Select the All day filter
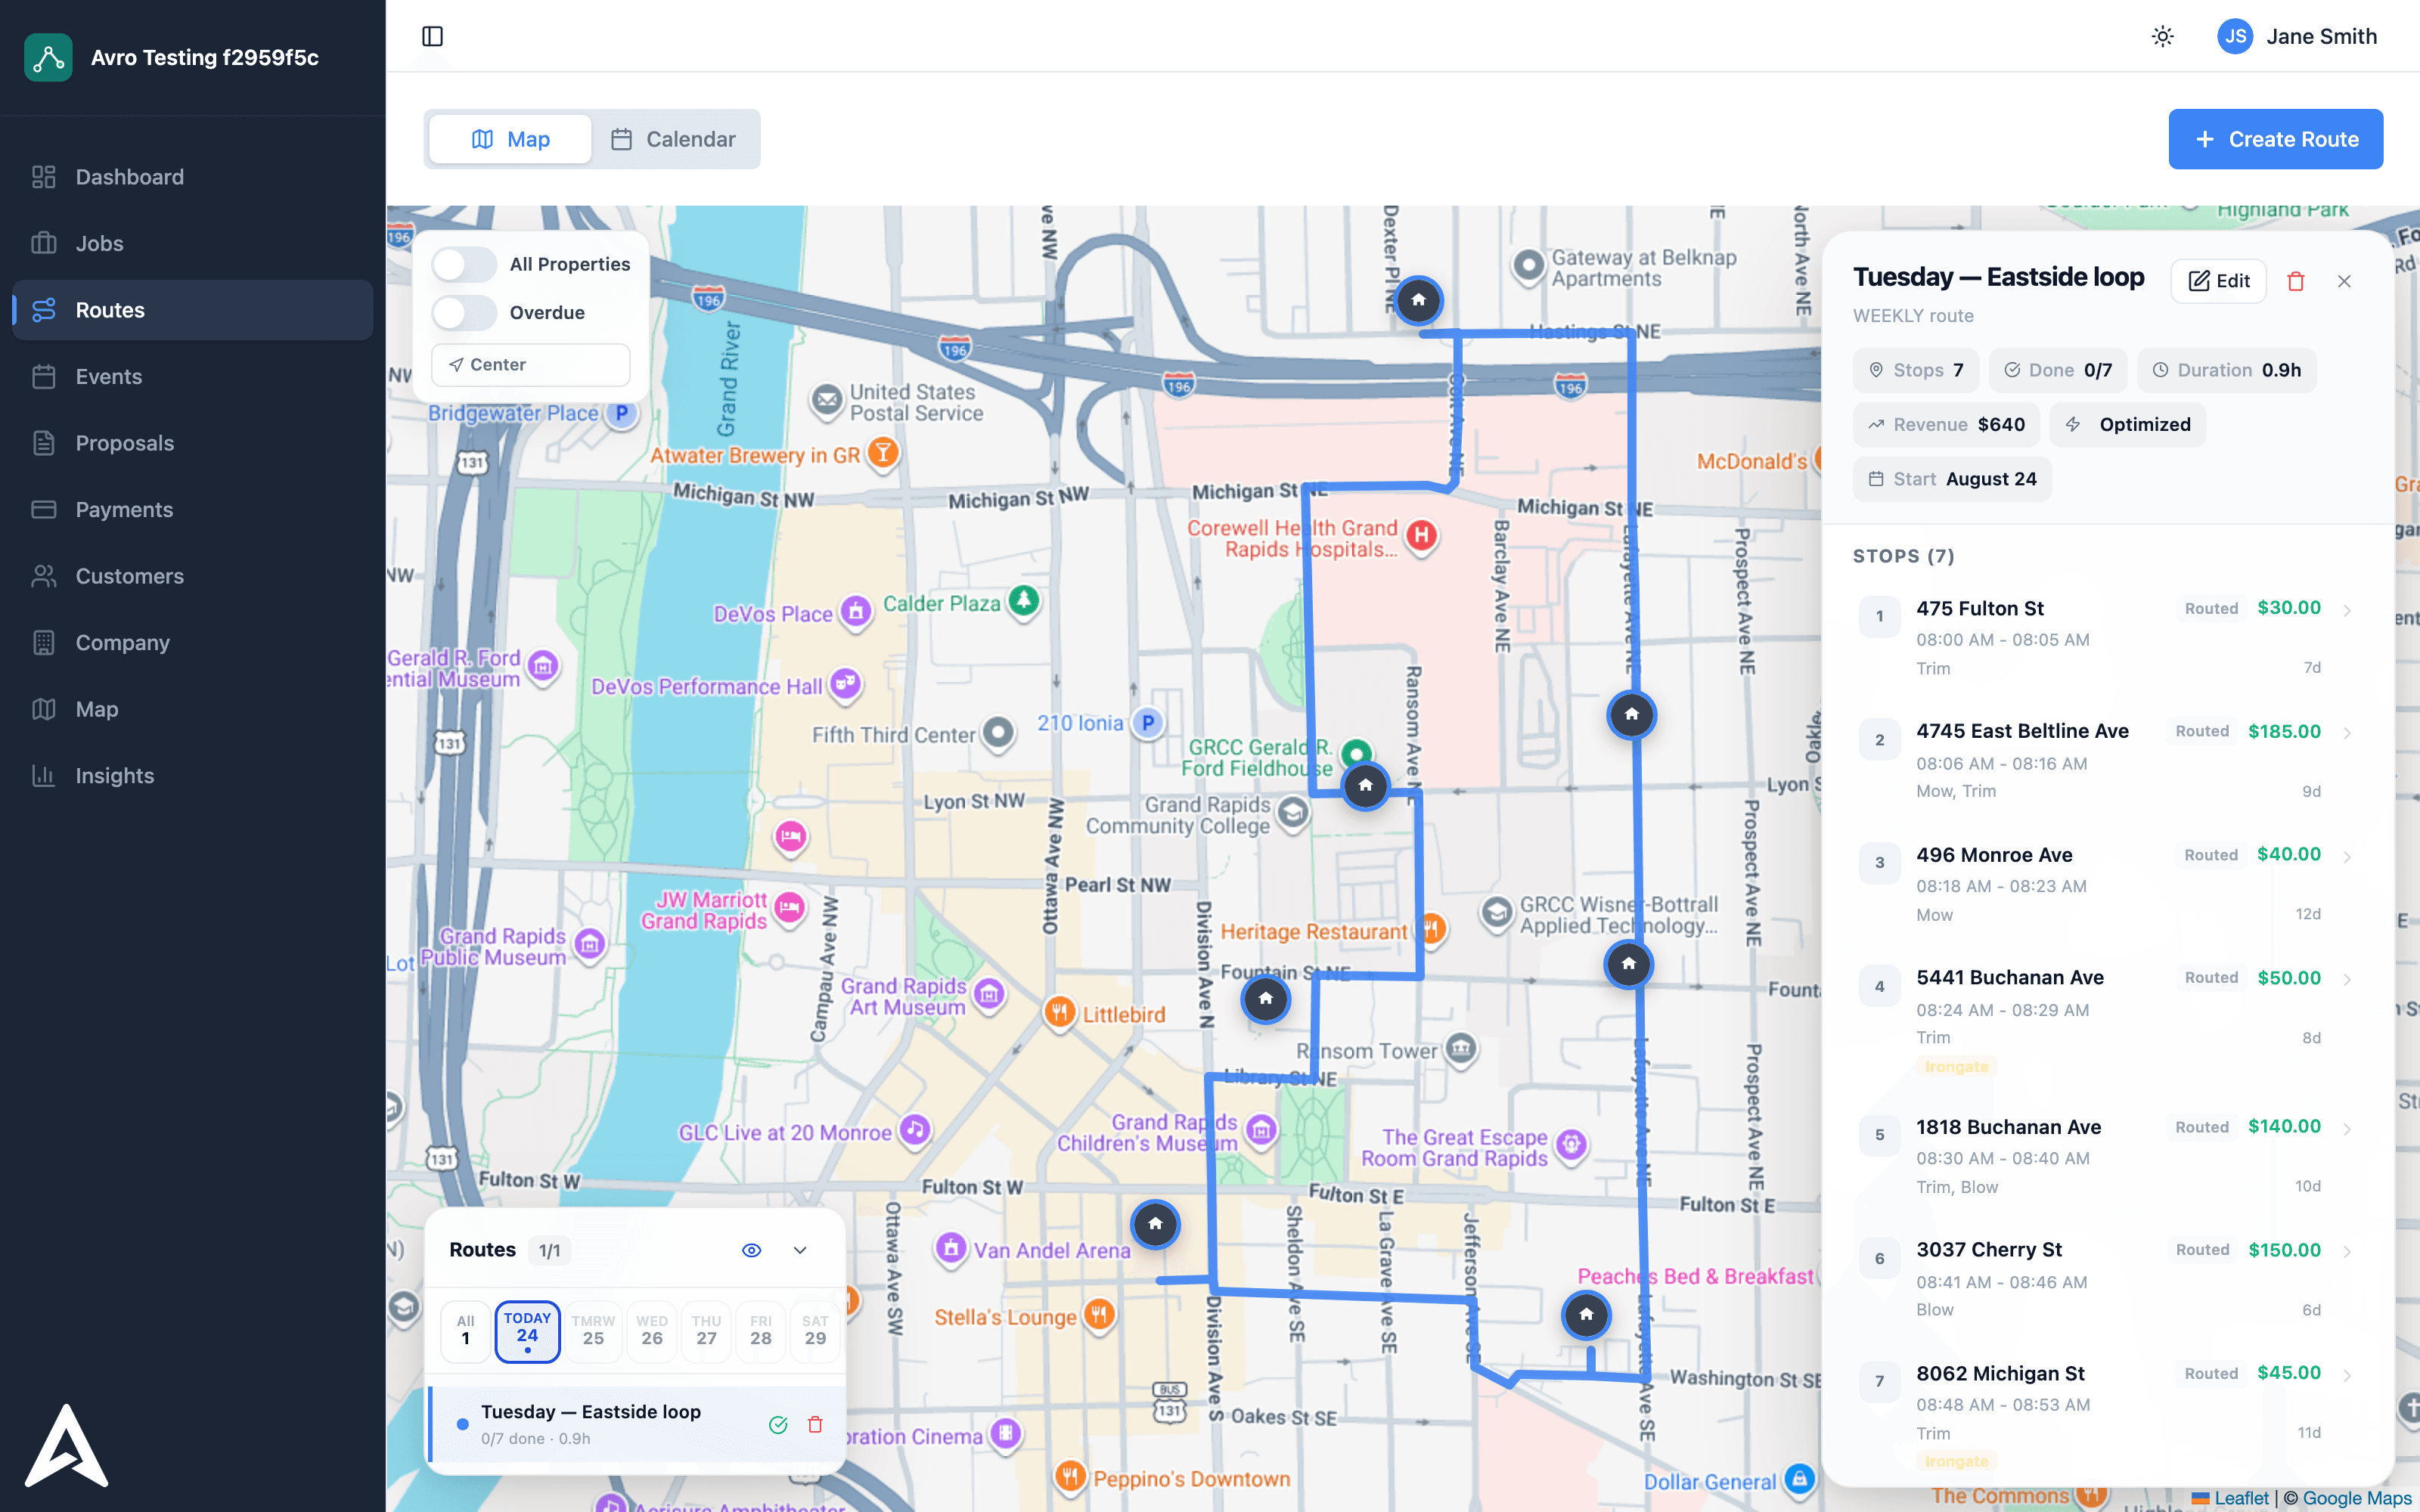Viewport: 2420px width, 1512px height. [465, 1331]
